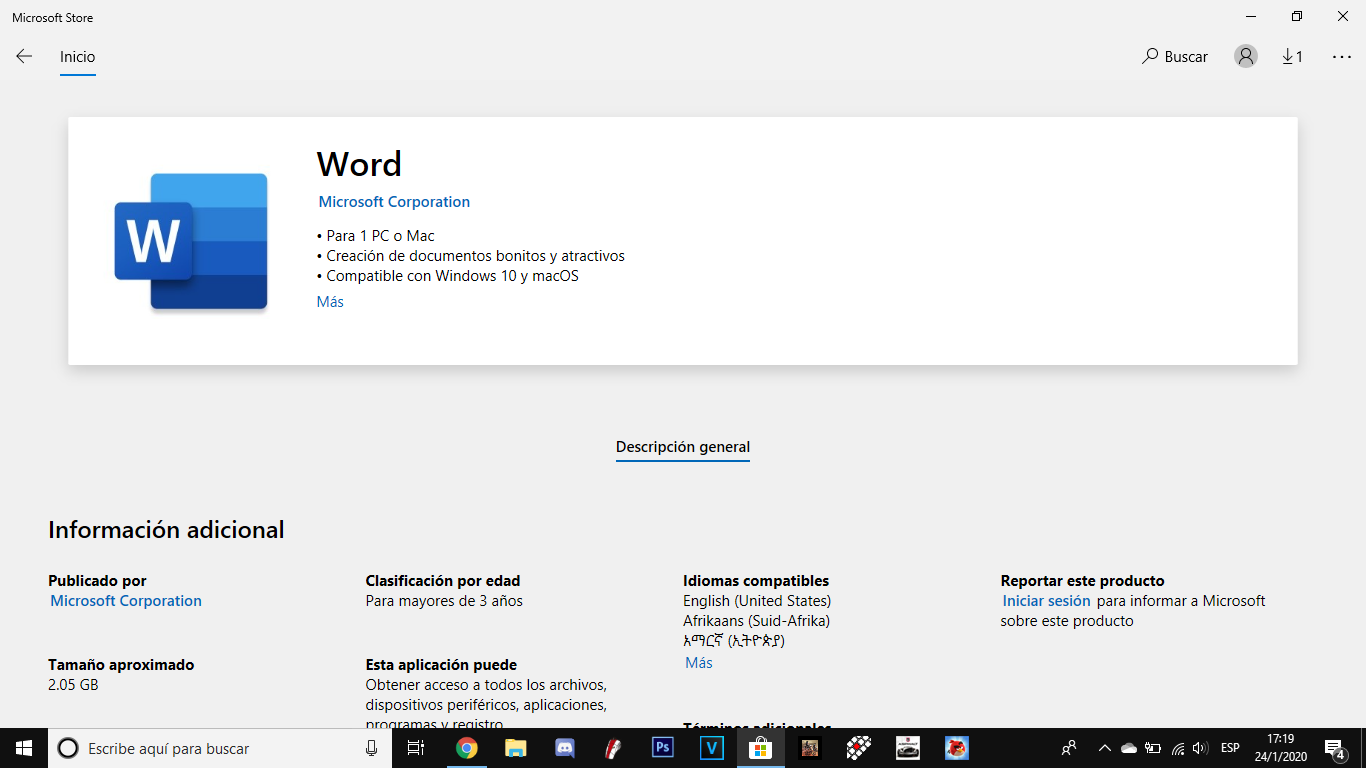Go back with the back arrow
Screen dimensions: 1366x768
[x=24, y=57]
